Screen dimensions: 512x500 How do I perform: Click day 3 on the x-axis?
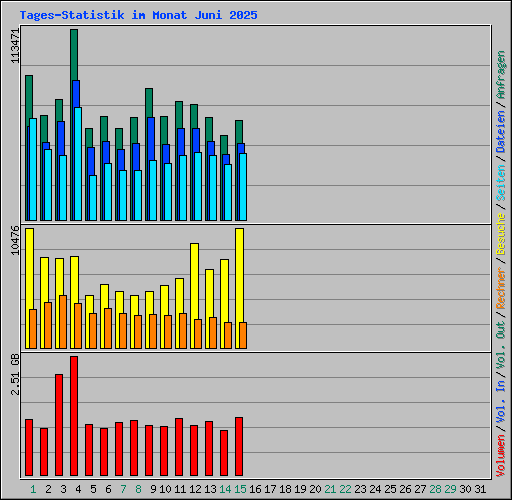click(63, 489)
